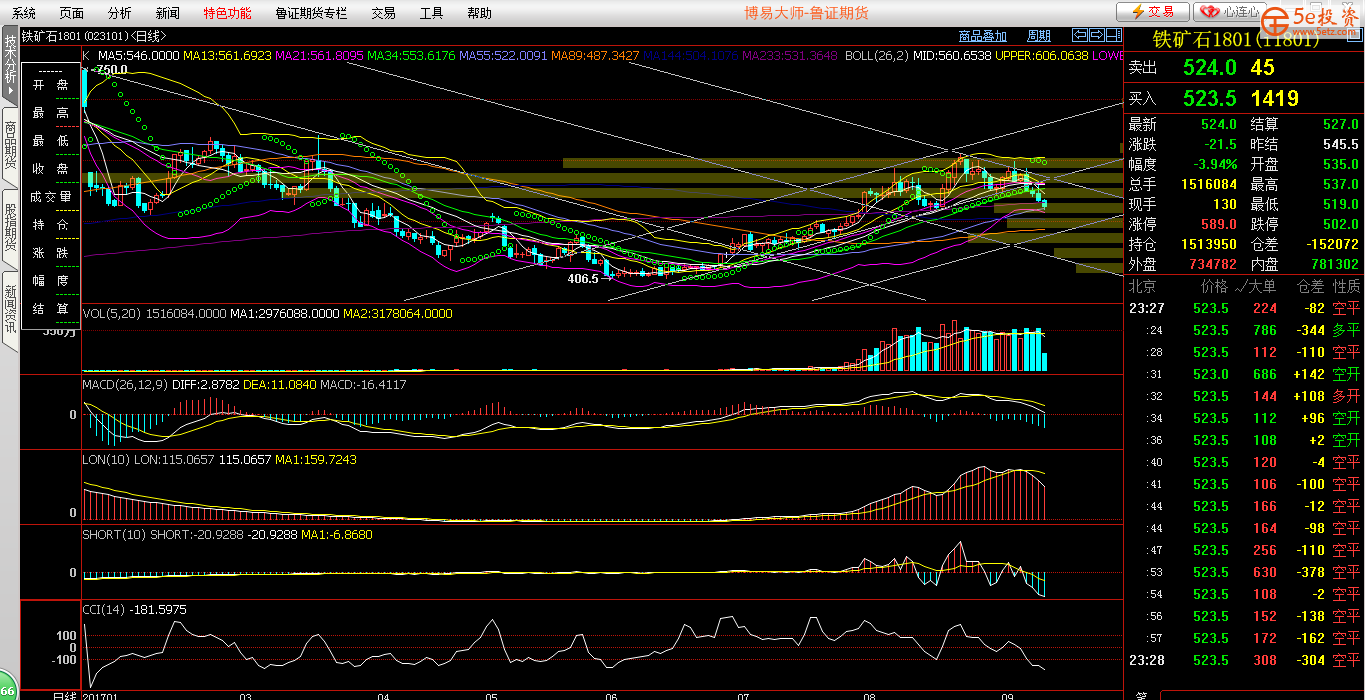
Task: Click the 买入 volume 1419
Action: 1275,98
